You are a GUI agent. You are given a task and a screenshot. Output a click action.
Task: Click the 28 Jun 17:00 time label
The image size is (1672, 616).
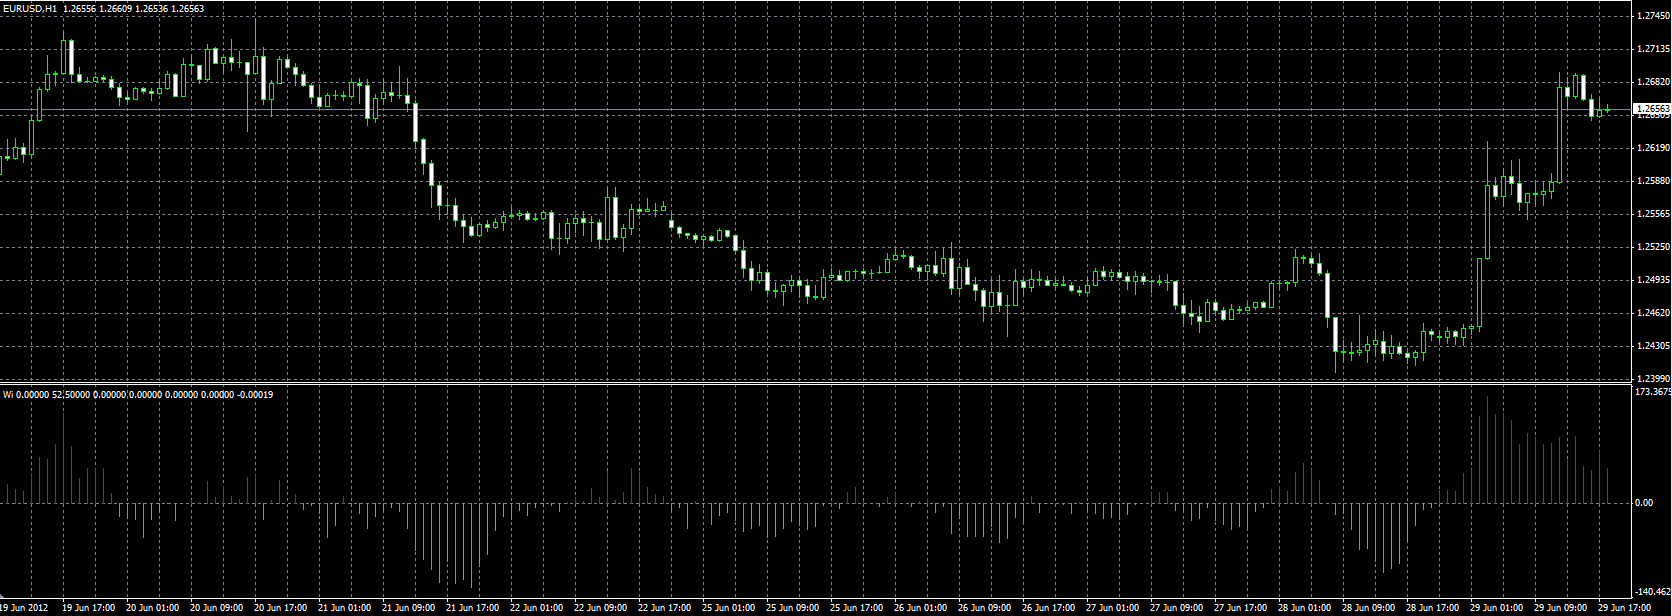[x=1433, y=608]
